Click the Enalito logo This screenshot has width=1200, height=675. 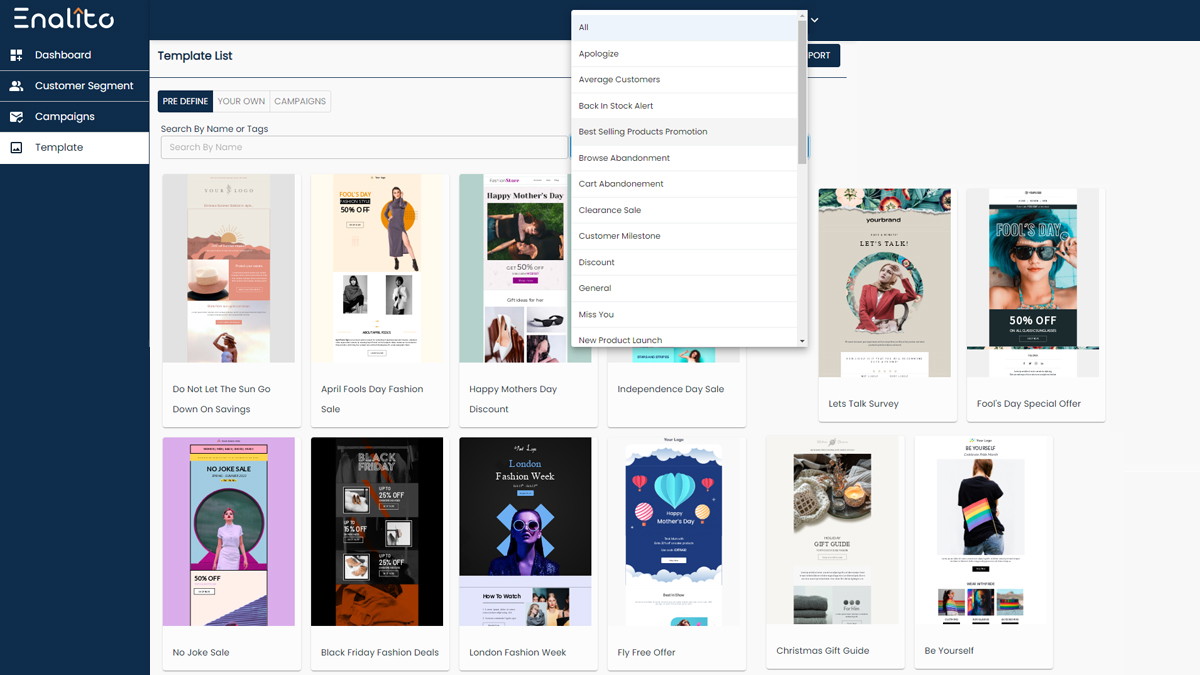pyautogui.click(x=64, y=18)
